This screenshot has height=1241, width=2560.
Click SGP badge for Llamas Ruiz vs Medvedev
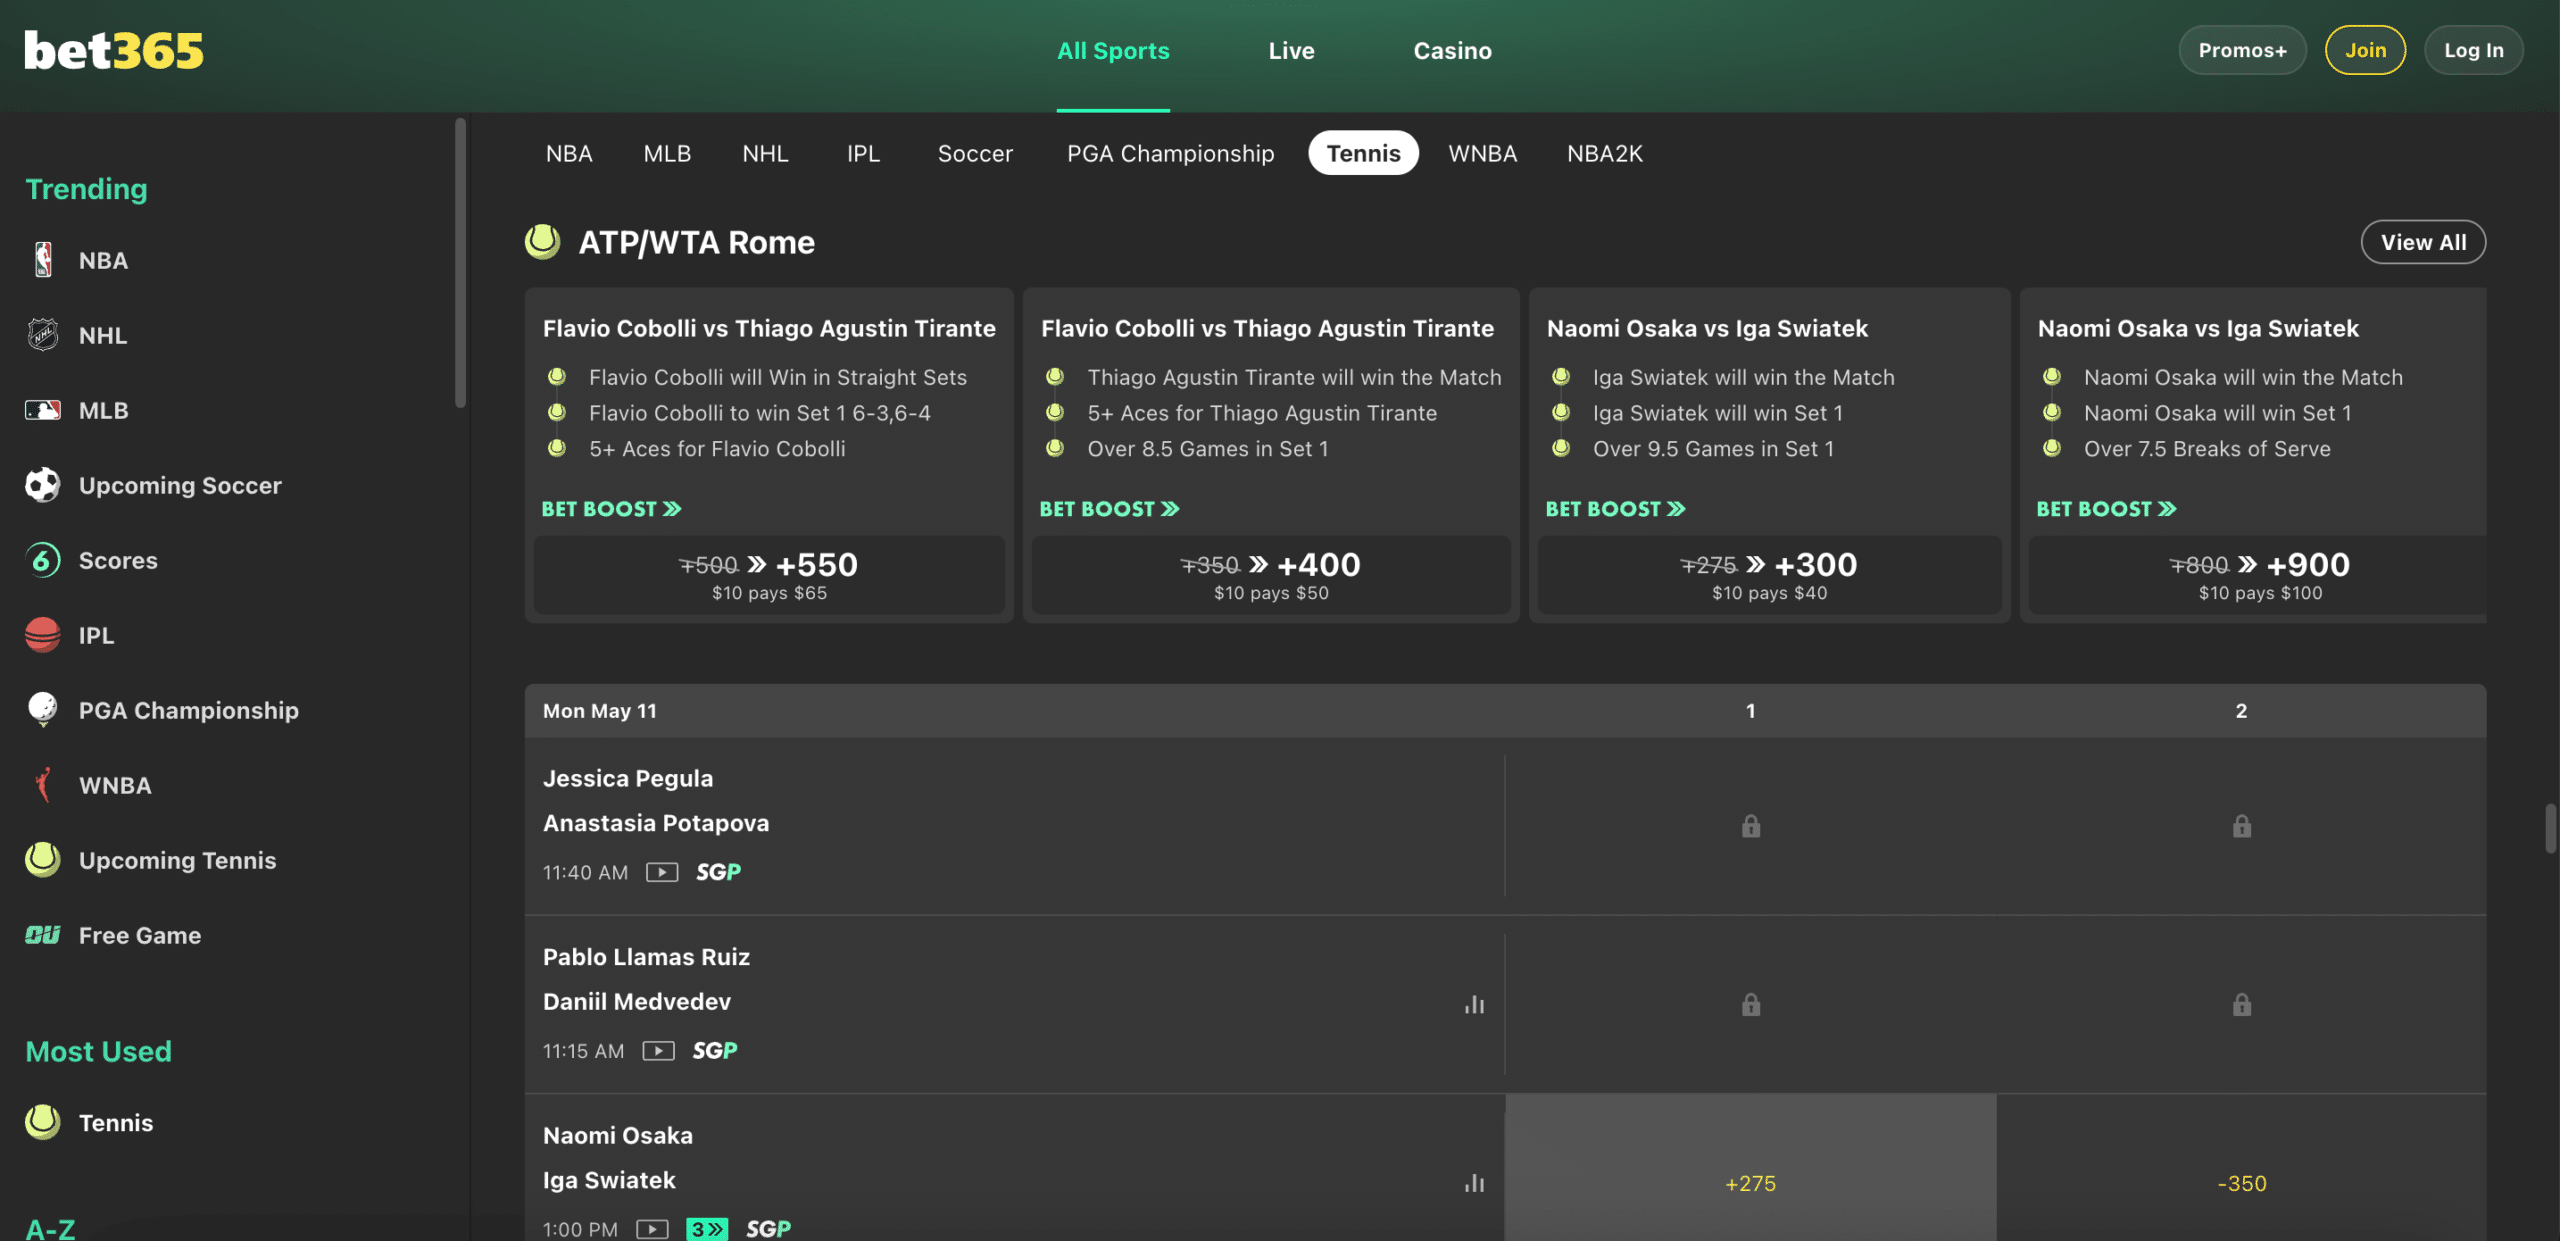[x=715, y=1050]
